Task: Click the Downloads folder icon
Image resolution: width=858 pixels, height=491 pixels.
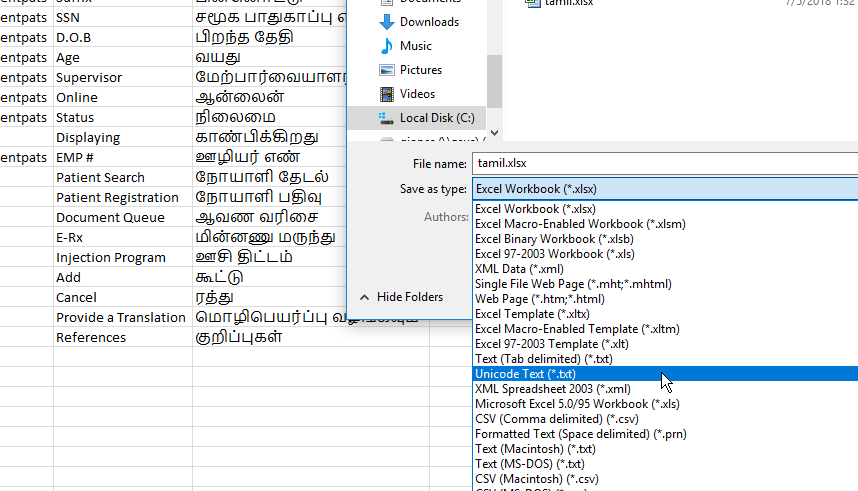Action: pyautogui.click(x=387, y=22)
